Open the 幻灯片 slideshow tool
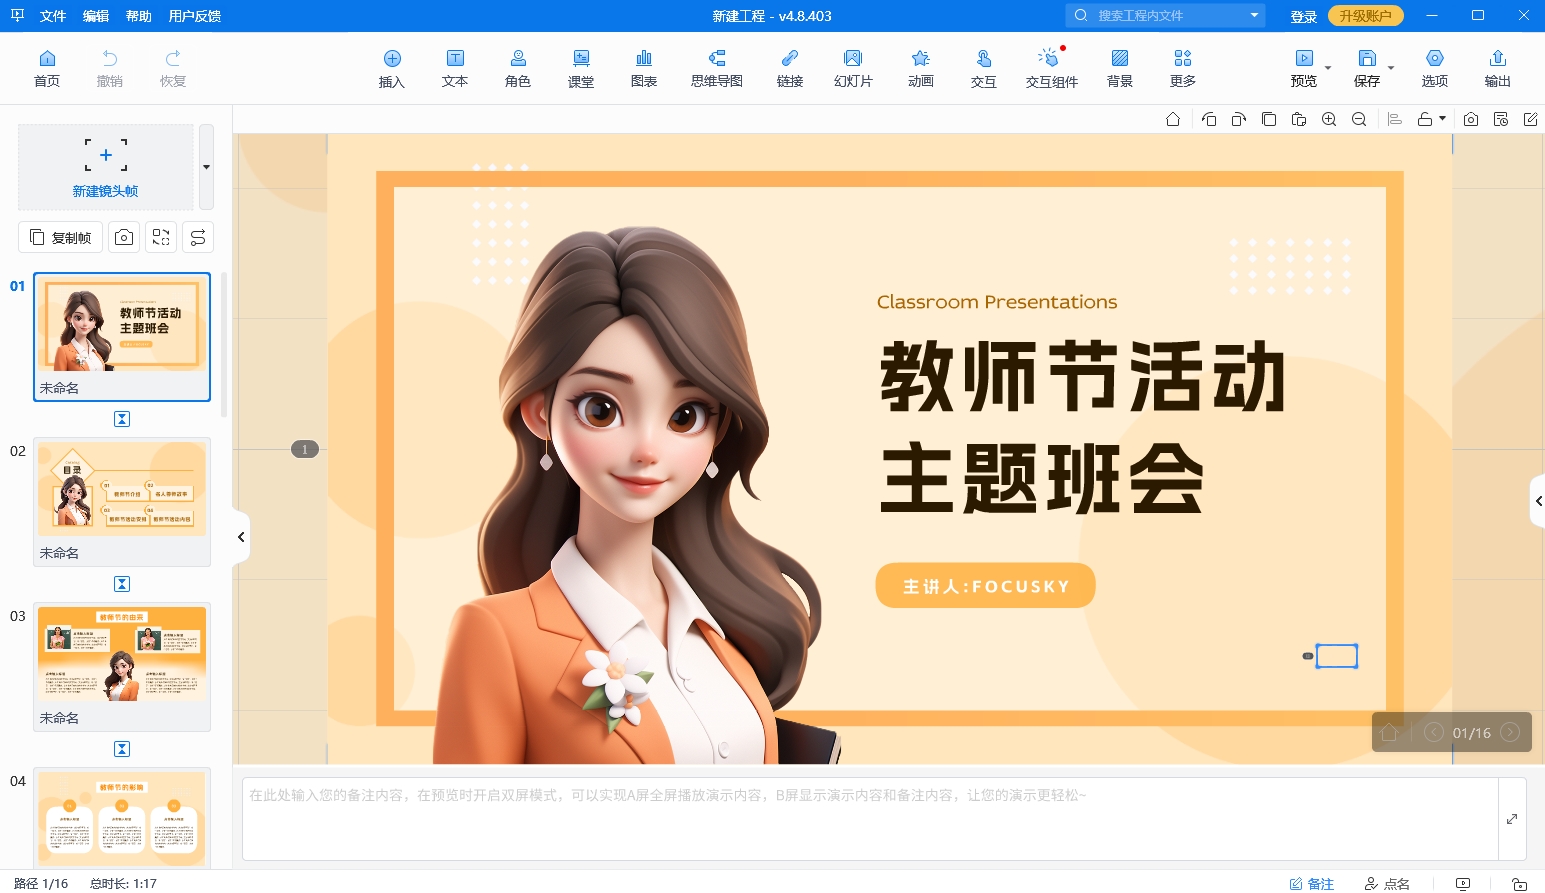The height and width of the screenshot is (893, 1545). click(853, 69)
